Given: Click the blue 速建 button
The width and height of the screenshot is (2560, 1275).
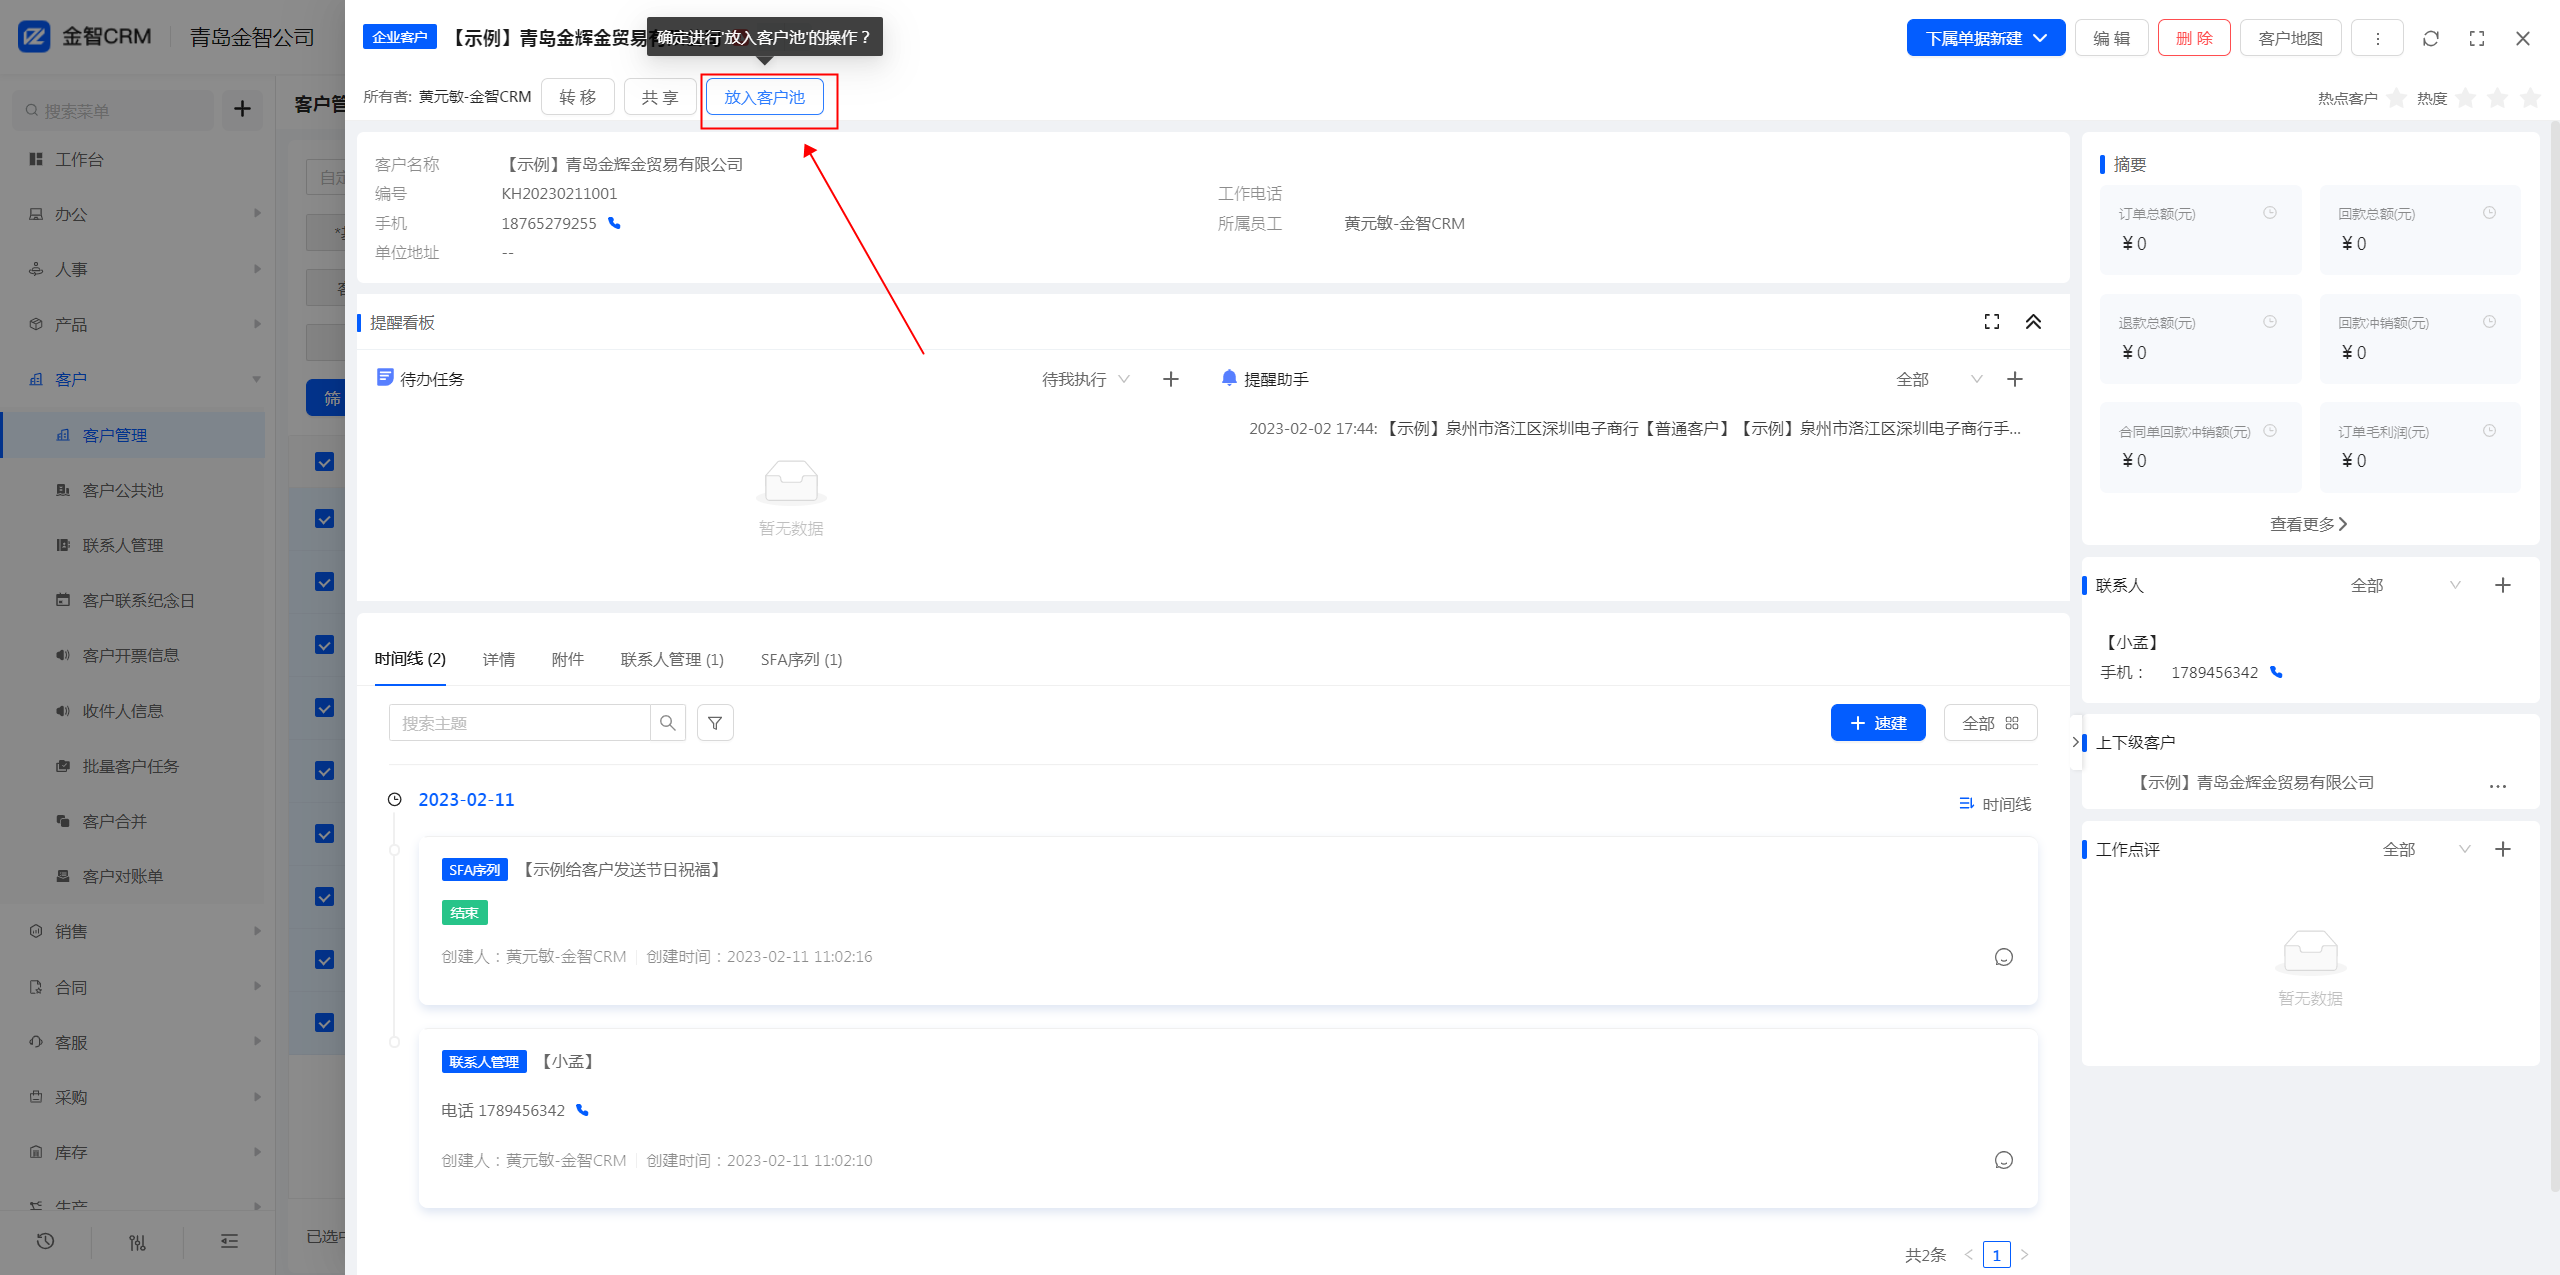Looking at the screenshot, I should click(x=1878, y=723).
